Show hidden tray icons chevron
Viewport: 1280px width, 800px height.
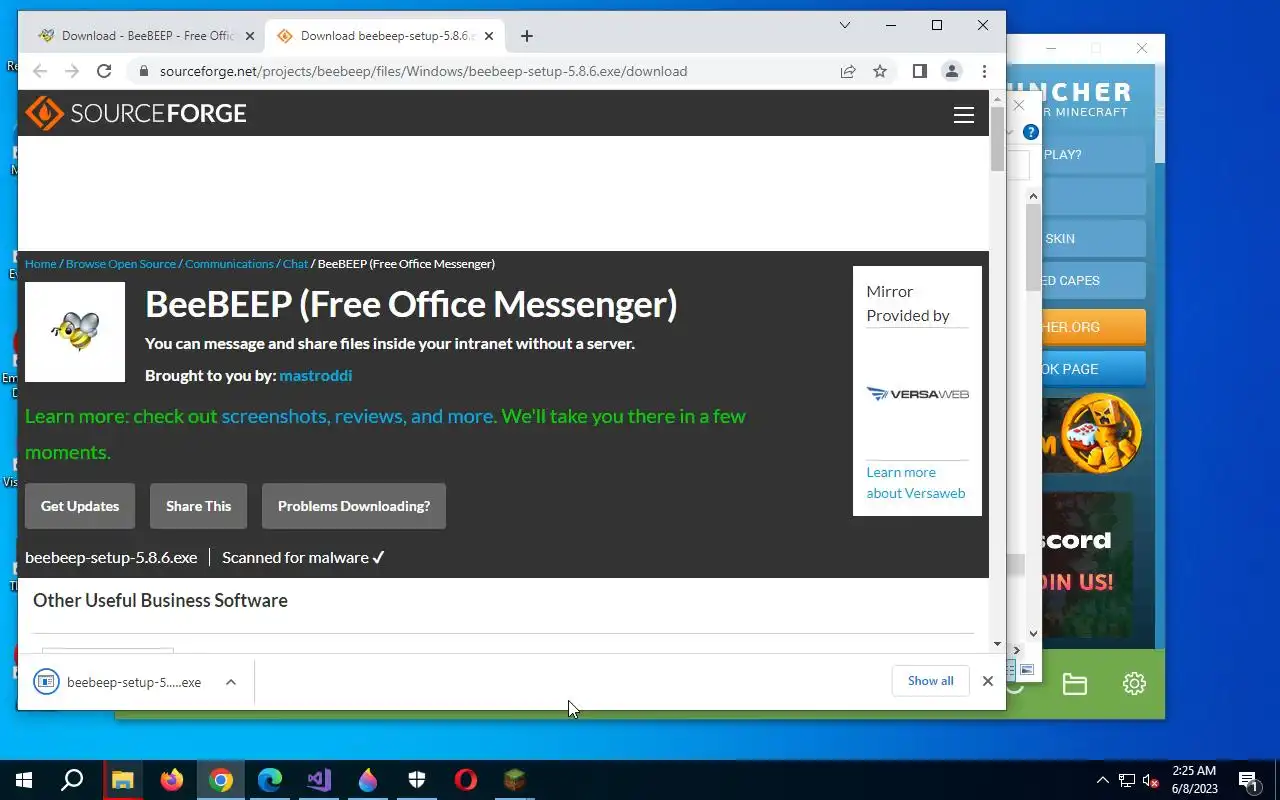pos(1103,780)
